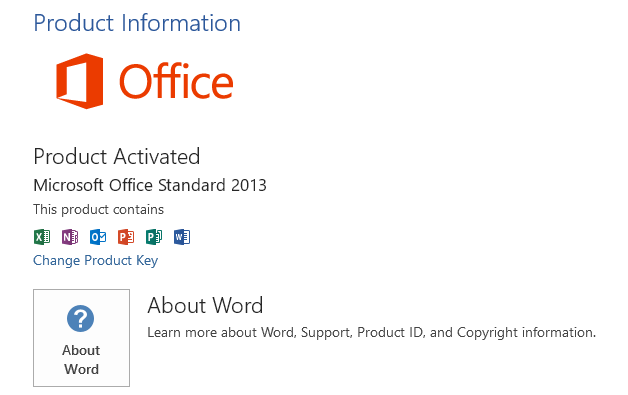Click the Product Activated status text
Viewport: 628px width, 395px height.
117,156
